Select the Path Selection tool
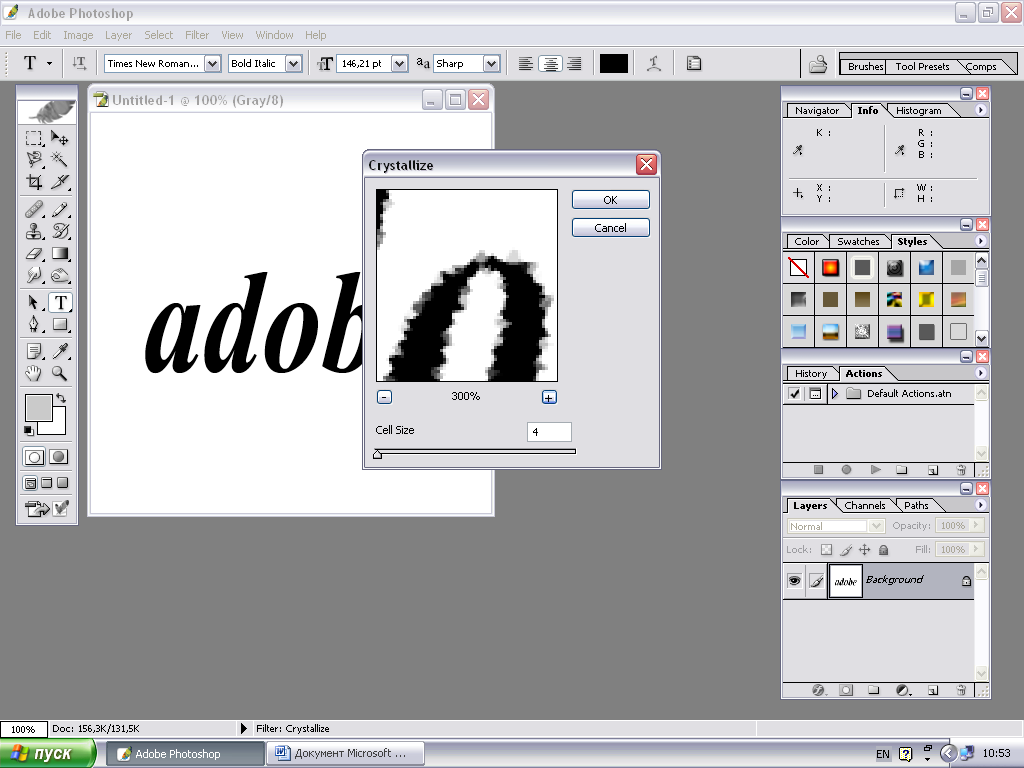 [34, 302]
